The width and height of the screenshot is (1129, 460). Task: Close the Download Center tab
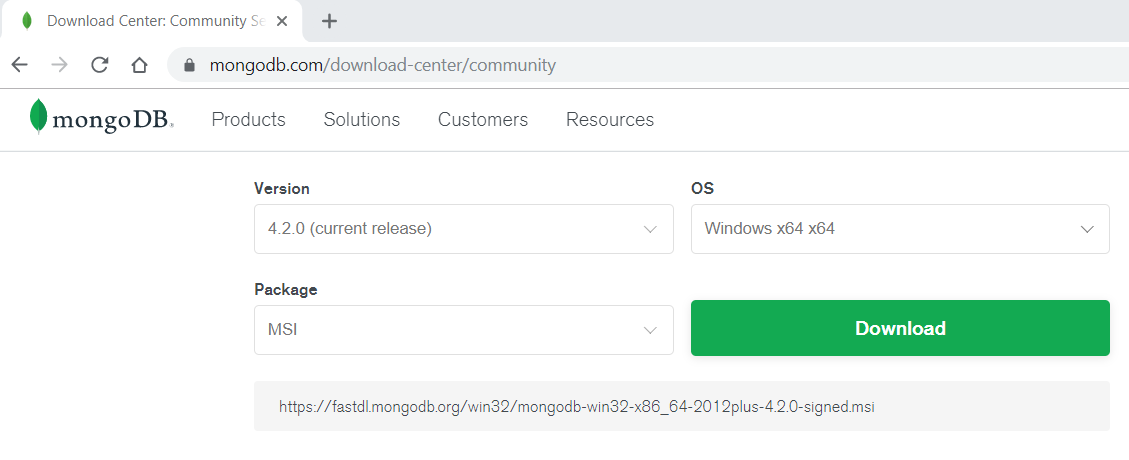(285, 21)
